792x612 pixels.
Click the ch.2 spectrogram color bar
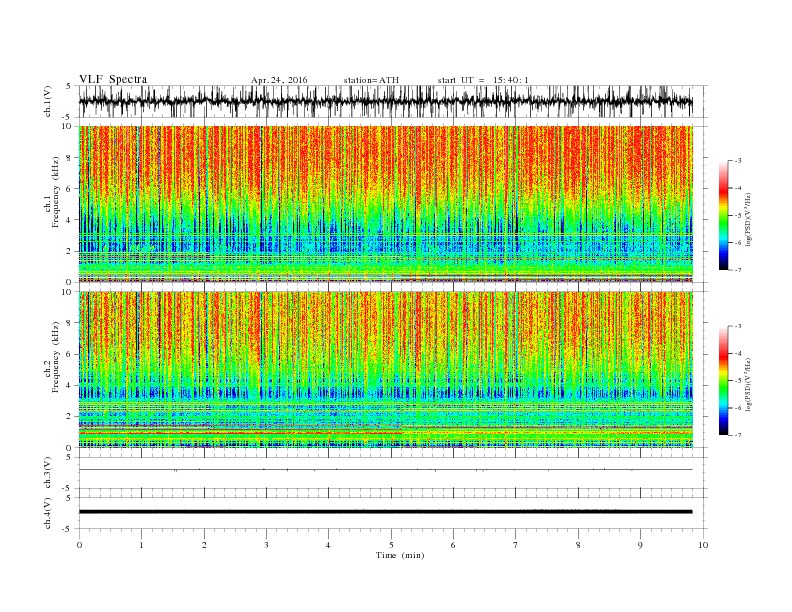pos(723,380)
